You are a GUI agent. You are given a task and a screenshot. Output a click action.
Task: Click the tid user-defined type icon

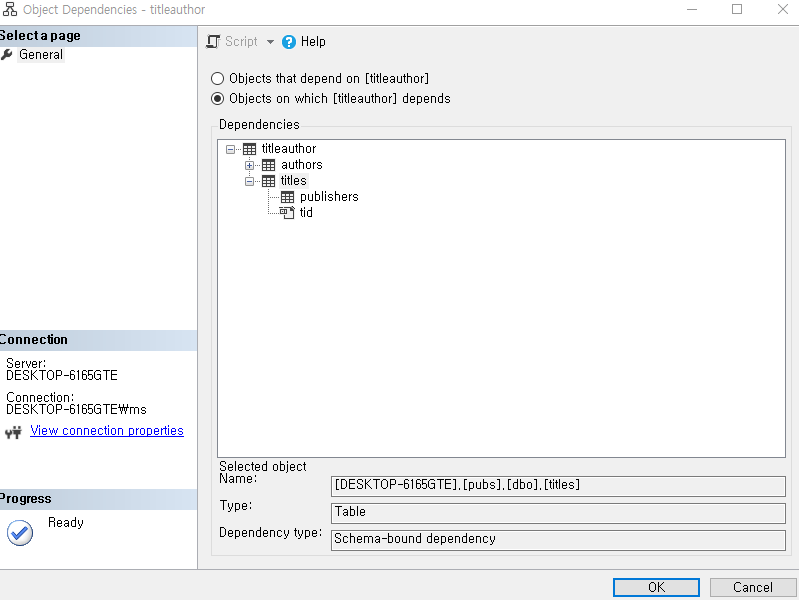[x=287, y=213]
